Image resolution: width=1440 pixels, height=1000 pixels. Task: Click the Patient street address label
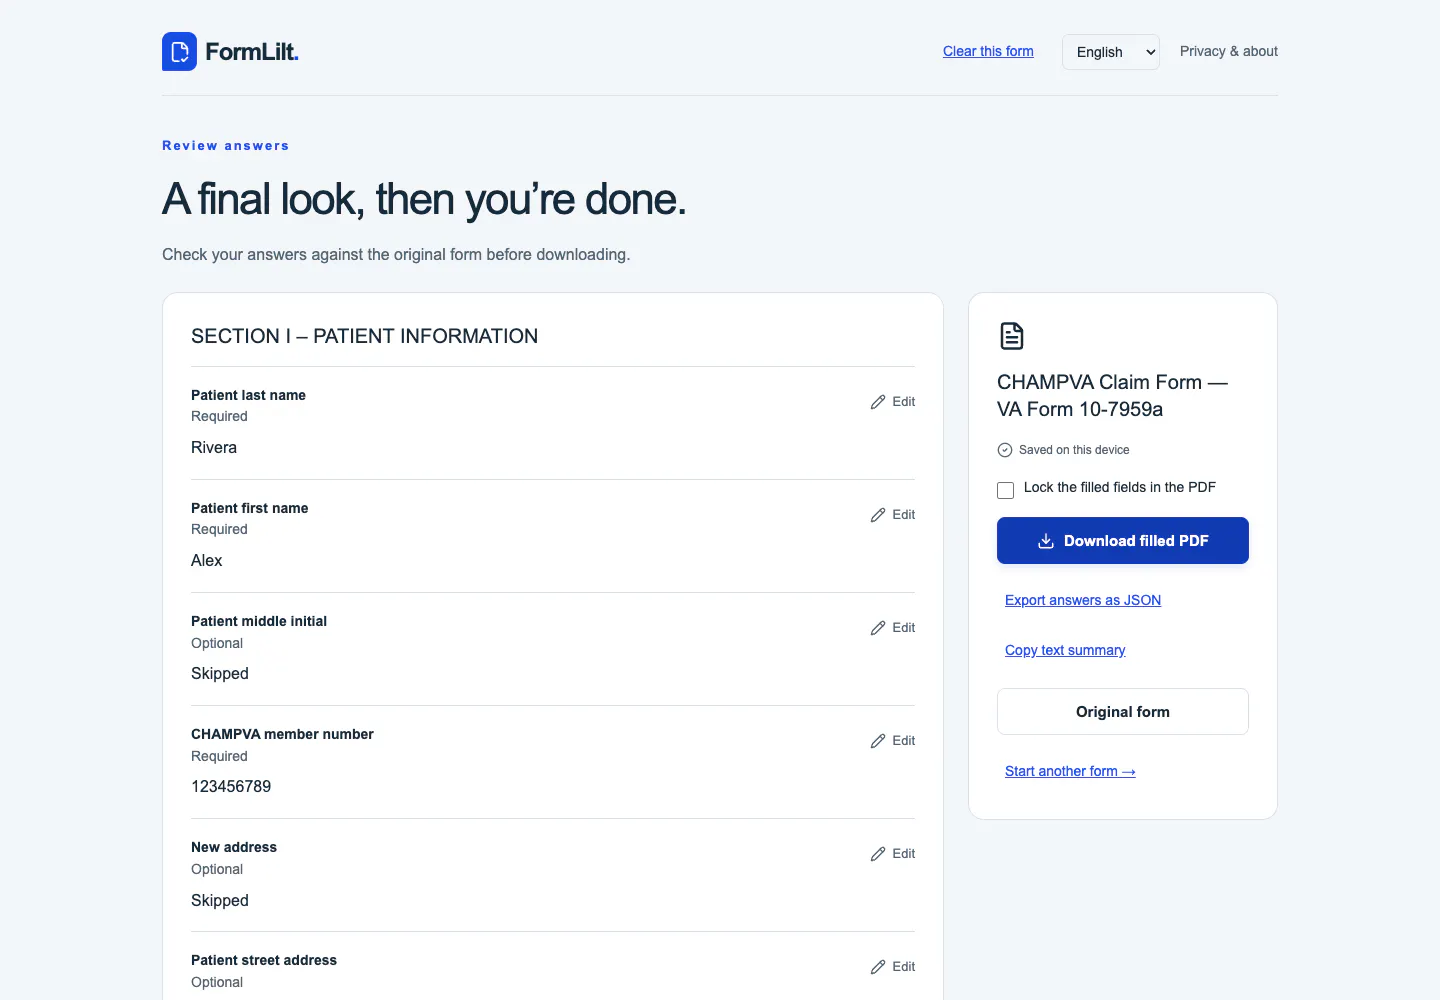pos(264,960)
